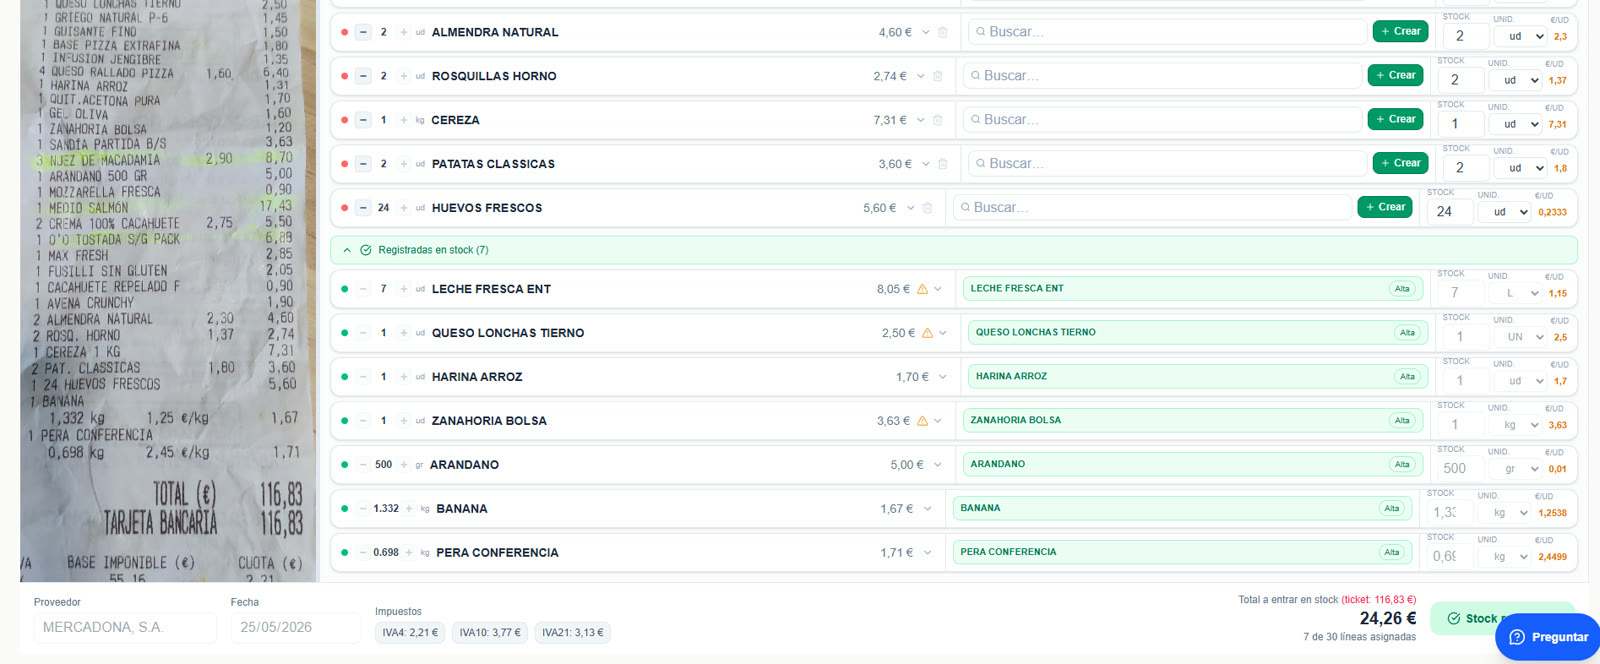Expand ALMENDRA NATURAL price chevron
This screenshot has height=664, width=1600.
(x=926, y=32)
